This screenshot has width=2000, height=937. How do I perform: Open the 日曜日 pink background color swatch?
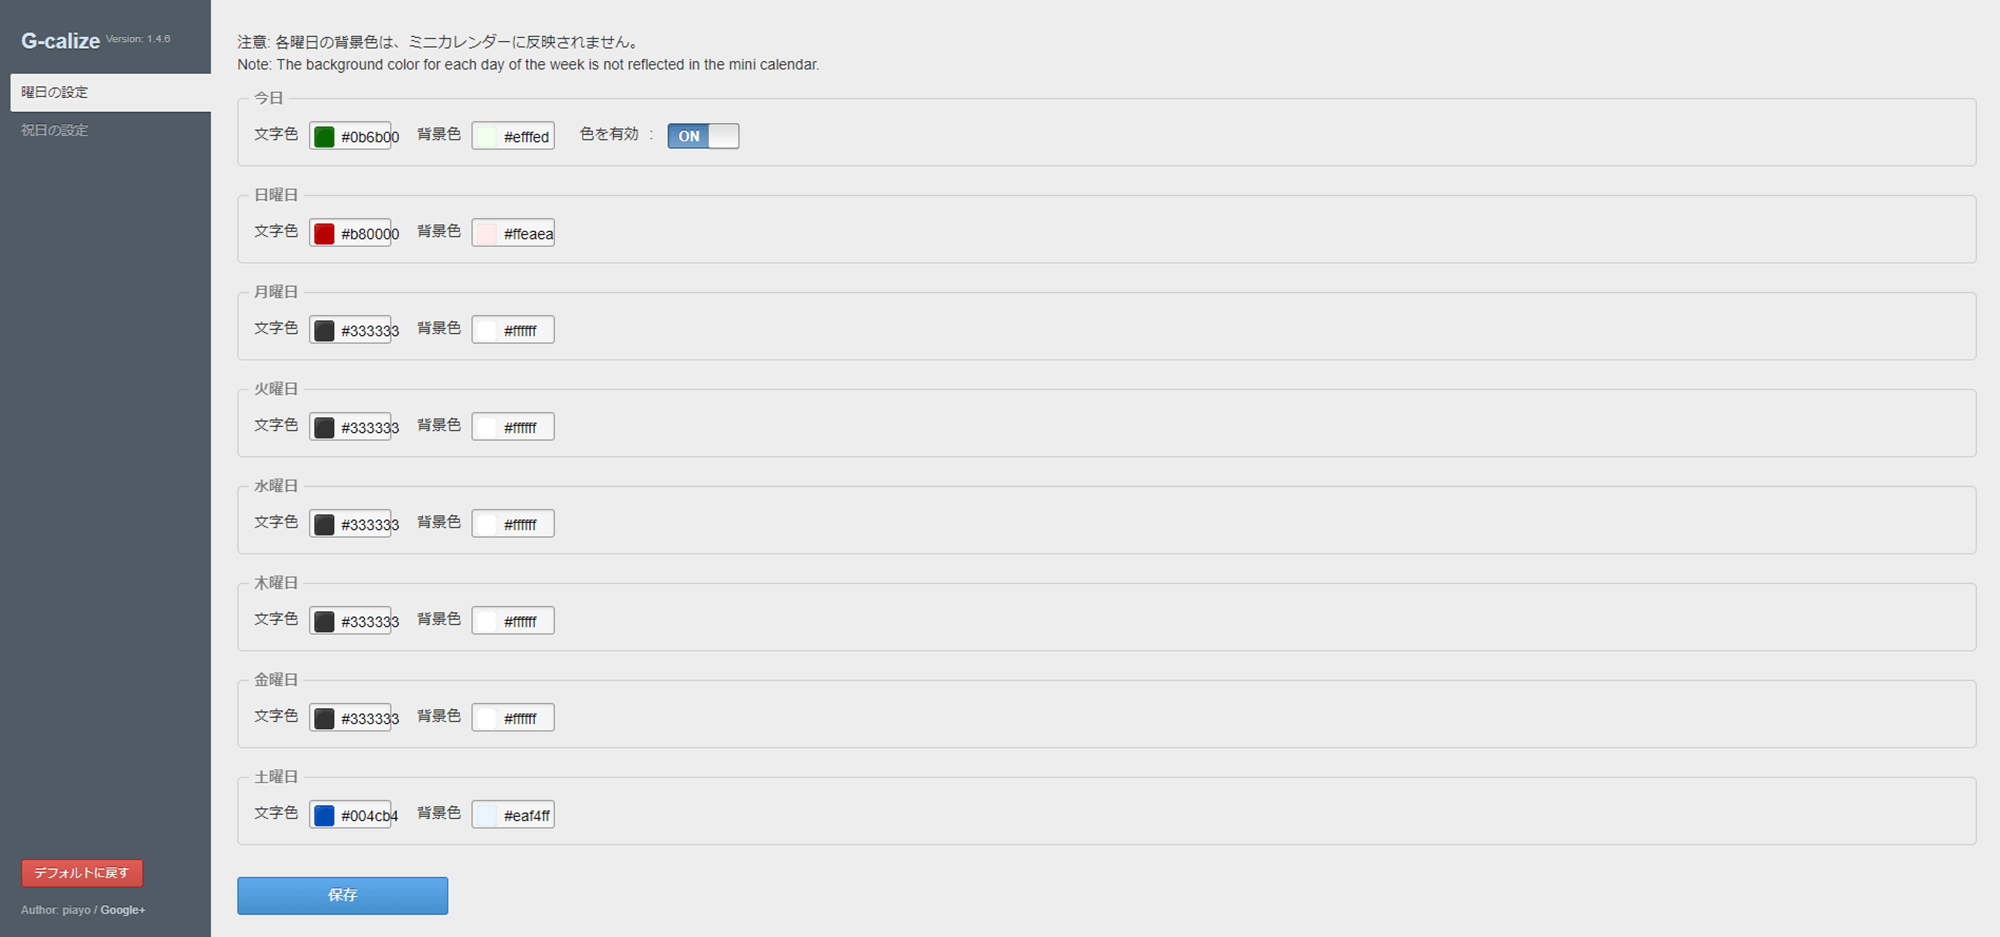486,234
